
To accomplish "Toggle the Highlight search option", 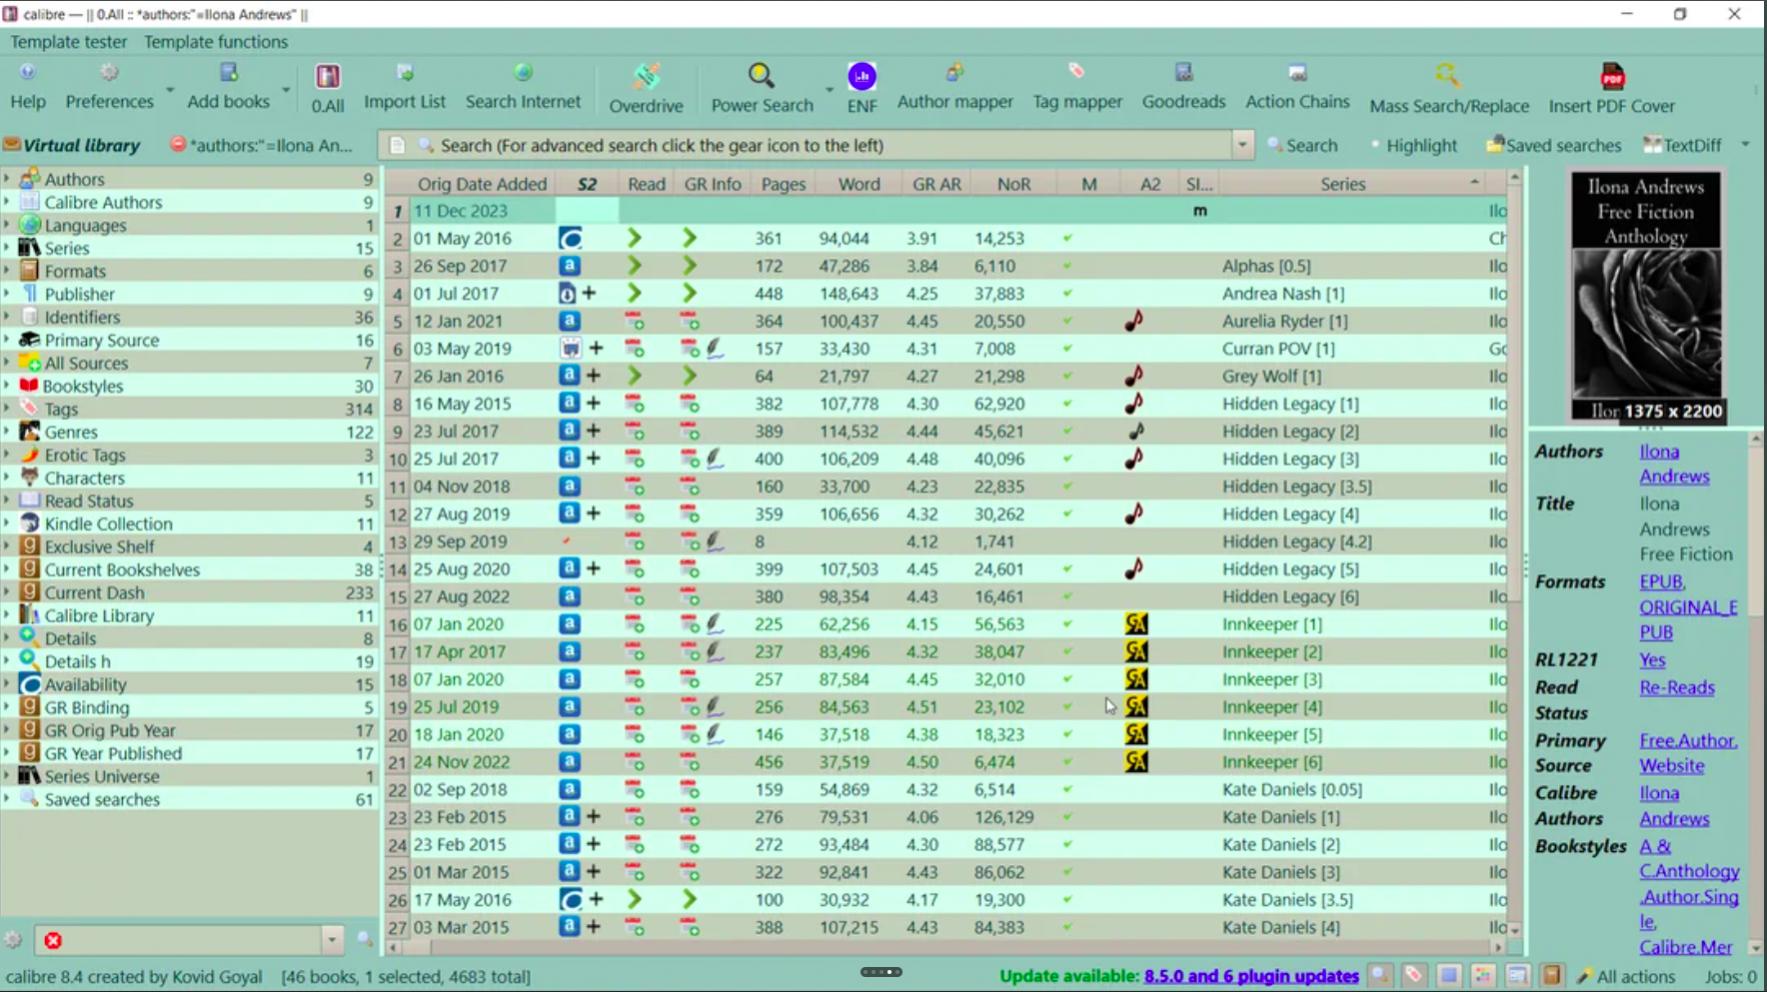I will coord(1412,145).
